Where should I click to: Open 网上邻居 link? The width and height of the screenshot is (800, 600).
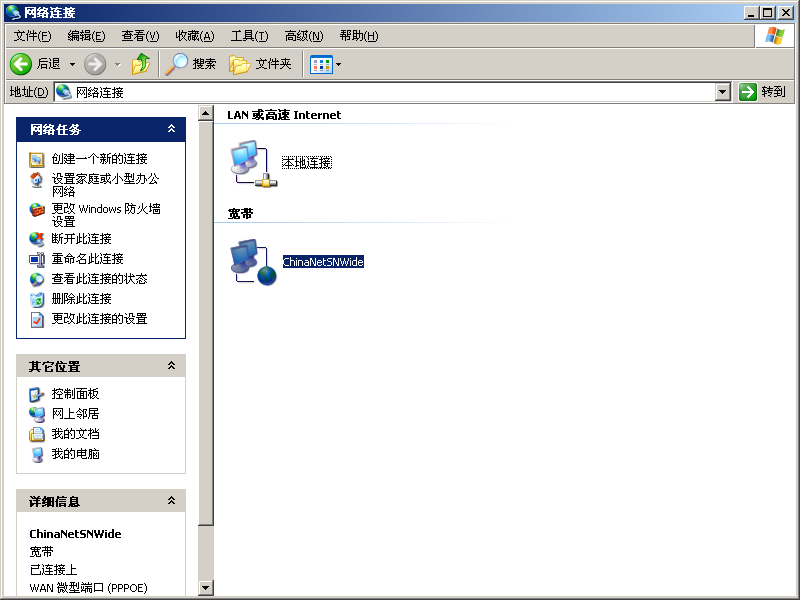click(x=76, y=414)
